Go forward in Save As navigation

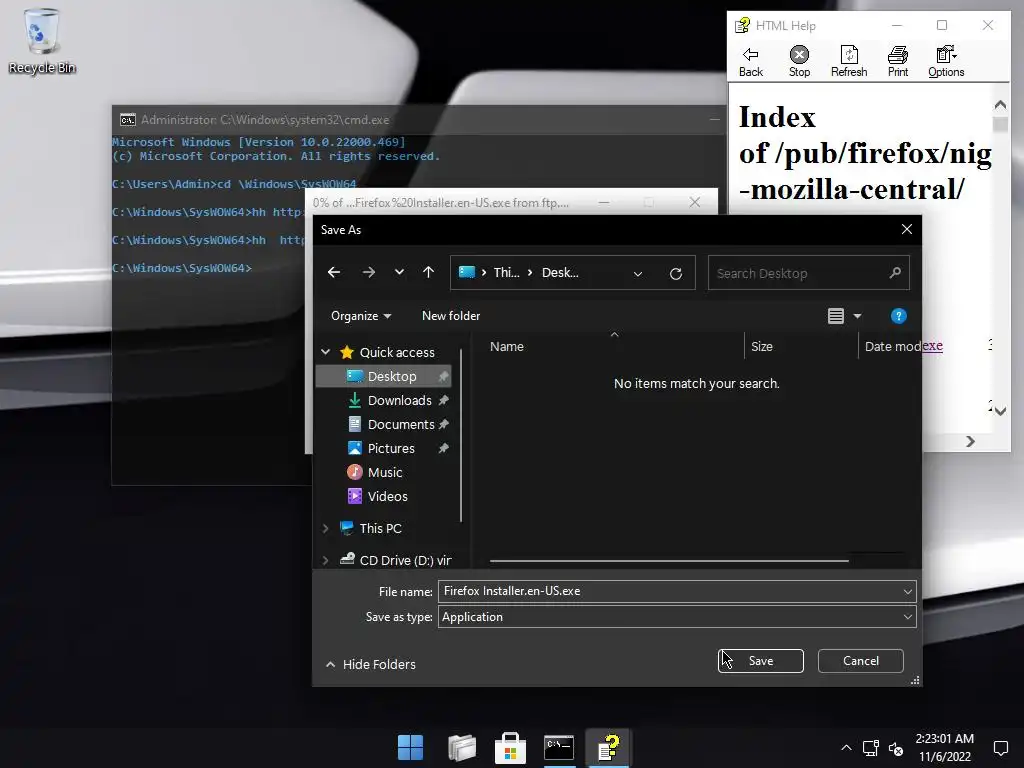(368, 272)
